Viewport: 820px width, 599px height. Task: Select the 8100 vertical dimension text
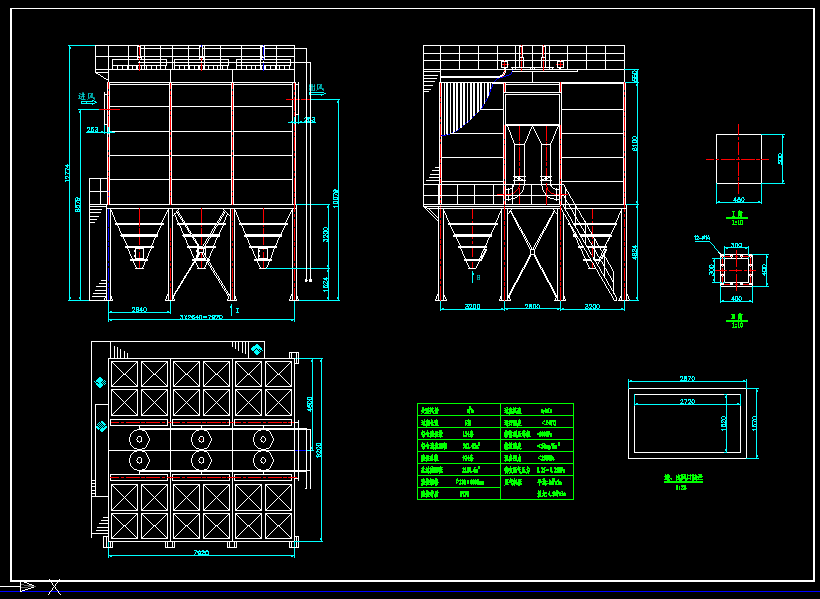click(x=635, y=143)
